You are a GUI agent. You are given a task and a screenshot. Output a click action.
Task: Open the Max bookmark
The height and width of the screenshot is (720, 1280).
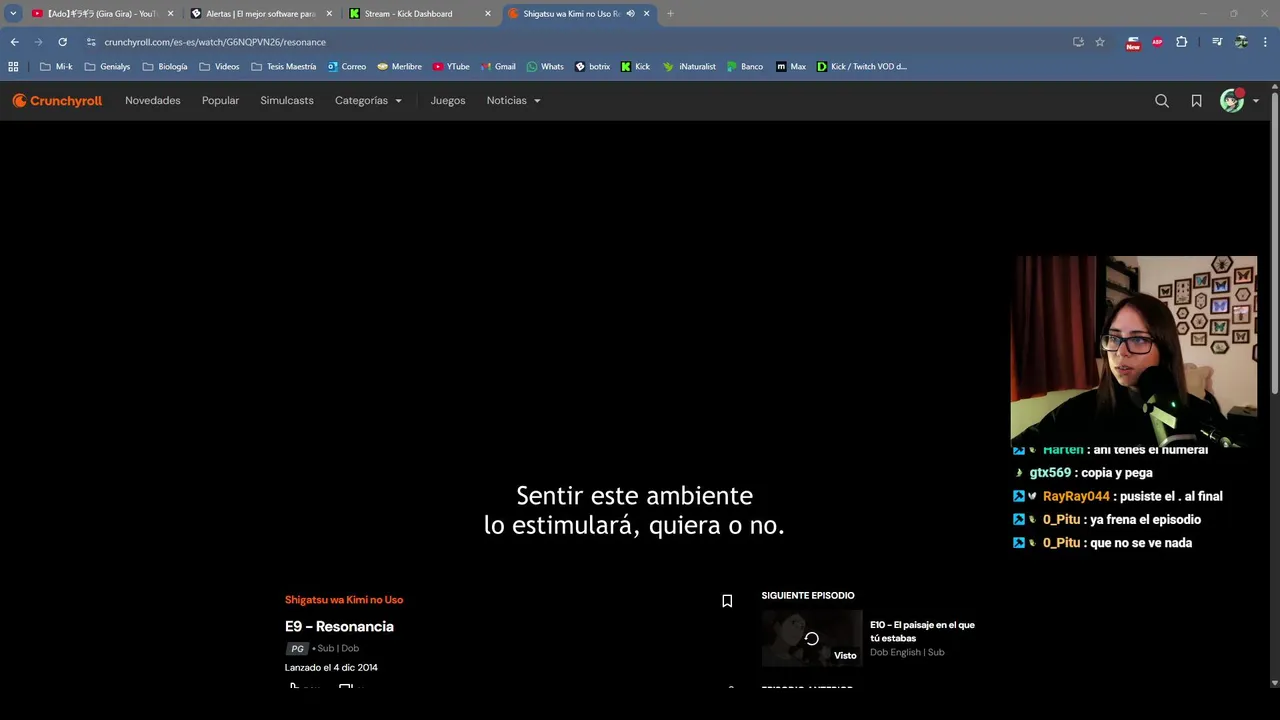pyautogui.click(x=790, y=67)
